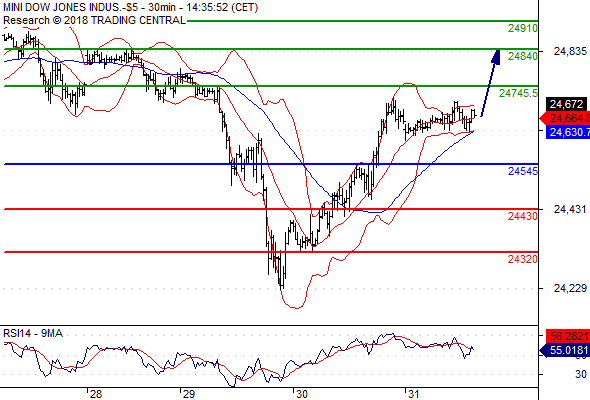The image size is (590, 400).
Task: Click the 31 date marker on time axis
Action: click(x=413, y=394)
